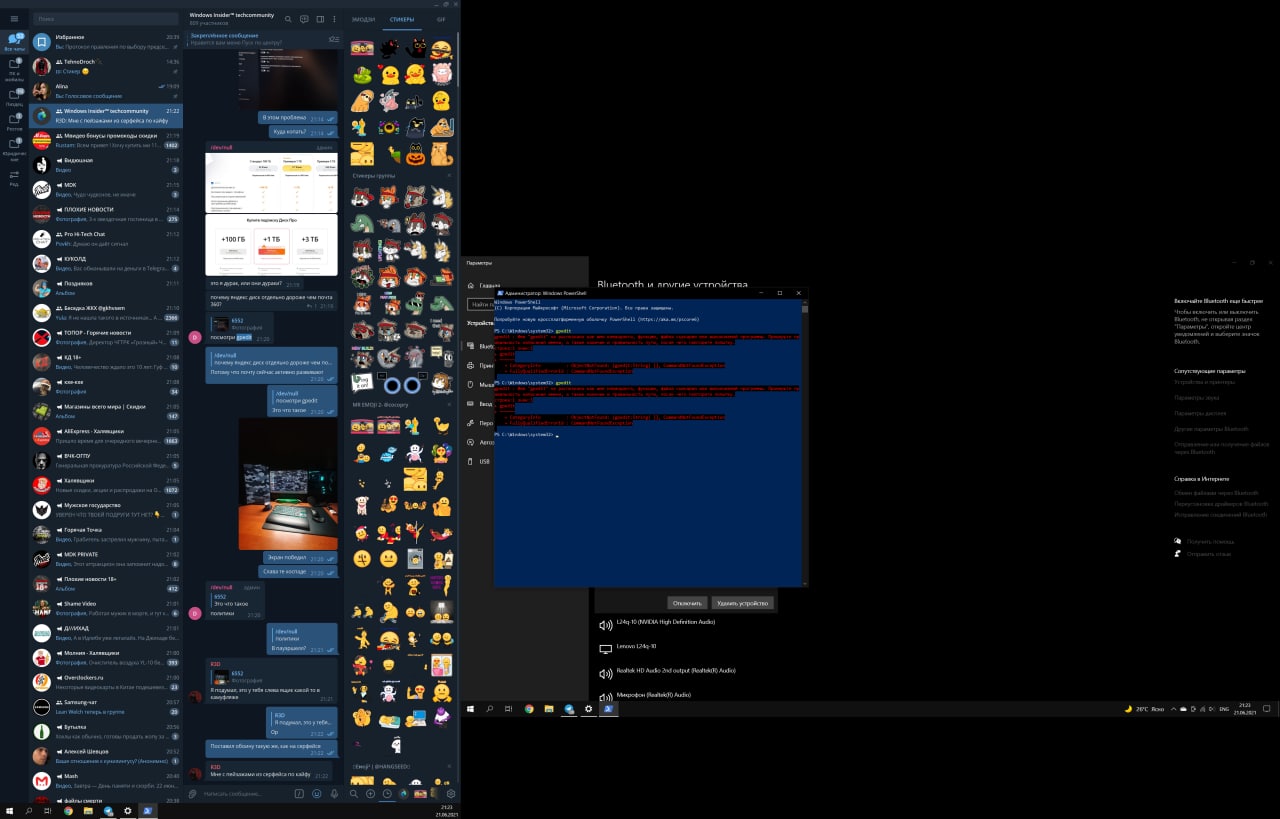Open the Pro Hi-Tech Chat
The width and height of the screenshot is (1280, 819).
[106, 238]
